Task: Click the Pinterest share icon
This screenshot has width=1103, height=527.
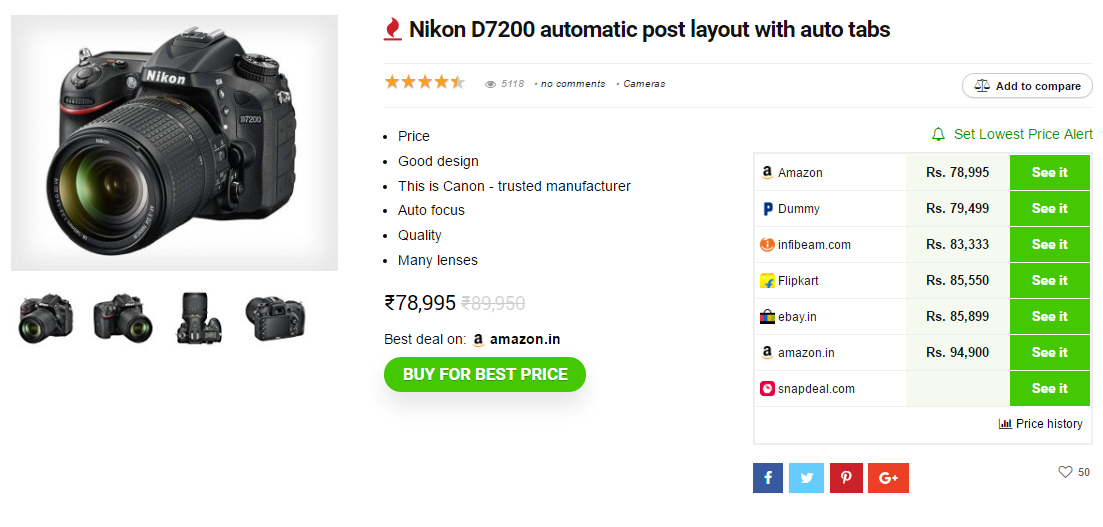Action: 845,478
